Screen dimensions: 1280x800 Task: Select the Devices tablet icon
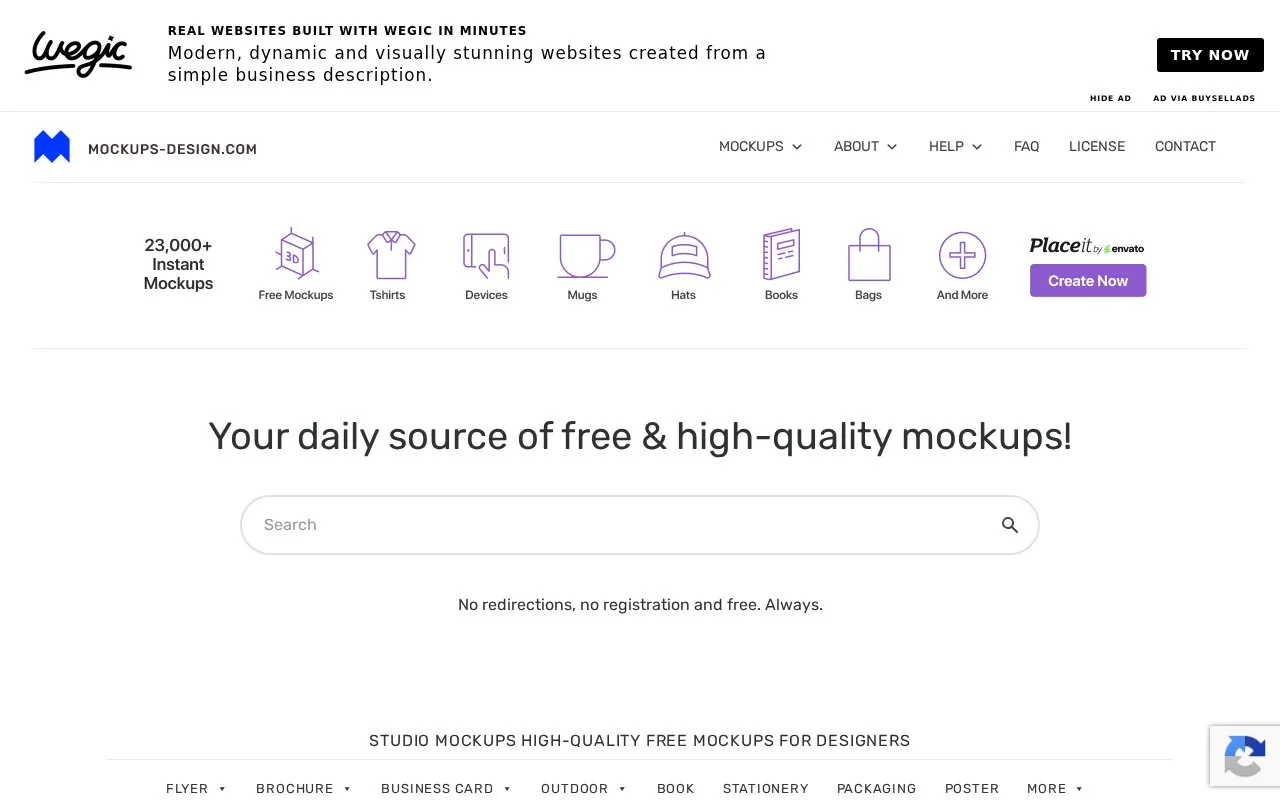[486, 255]
